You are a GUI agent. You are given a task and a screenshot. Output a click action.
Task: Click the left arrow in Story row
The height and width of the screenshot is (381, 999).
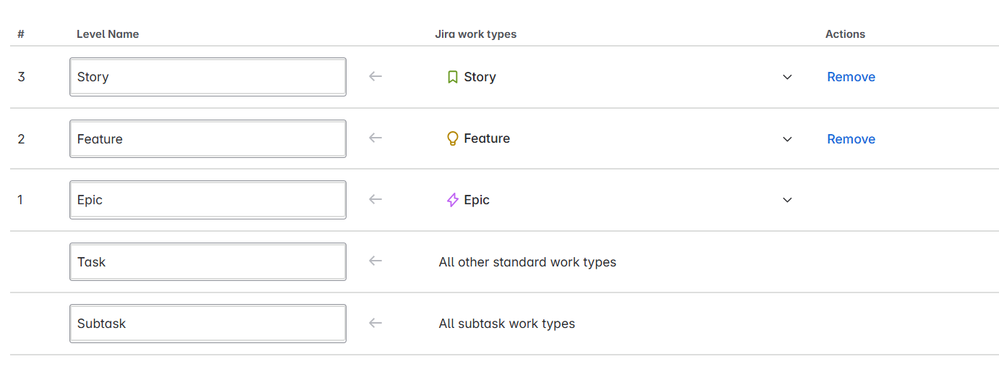click(x=375, y=76)
